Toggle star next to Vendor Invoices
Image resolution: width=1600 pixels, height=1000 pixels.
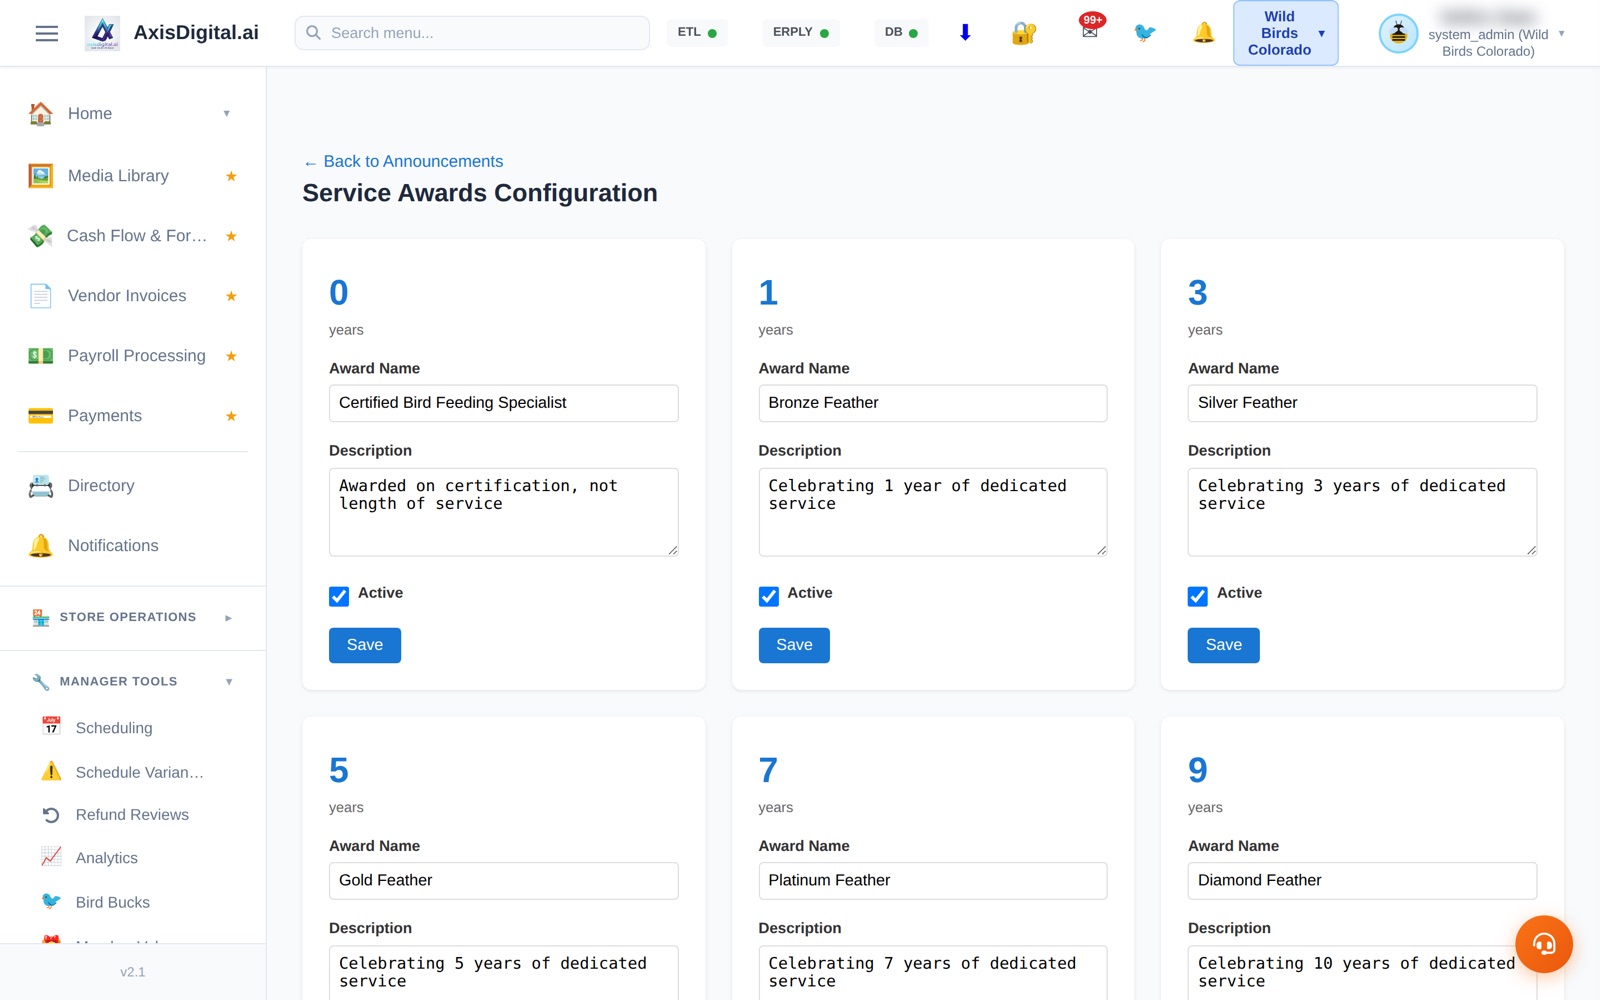231,296
